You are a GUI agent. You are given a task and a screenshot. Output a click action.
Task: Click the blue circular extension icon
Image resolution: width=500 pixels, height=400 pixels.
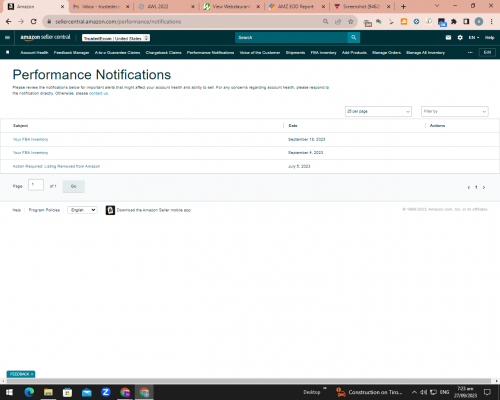pos(416,22)
